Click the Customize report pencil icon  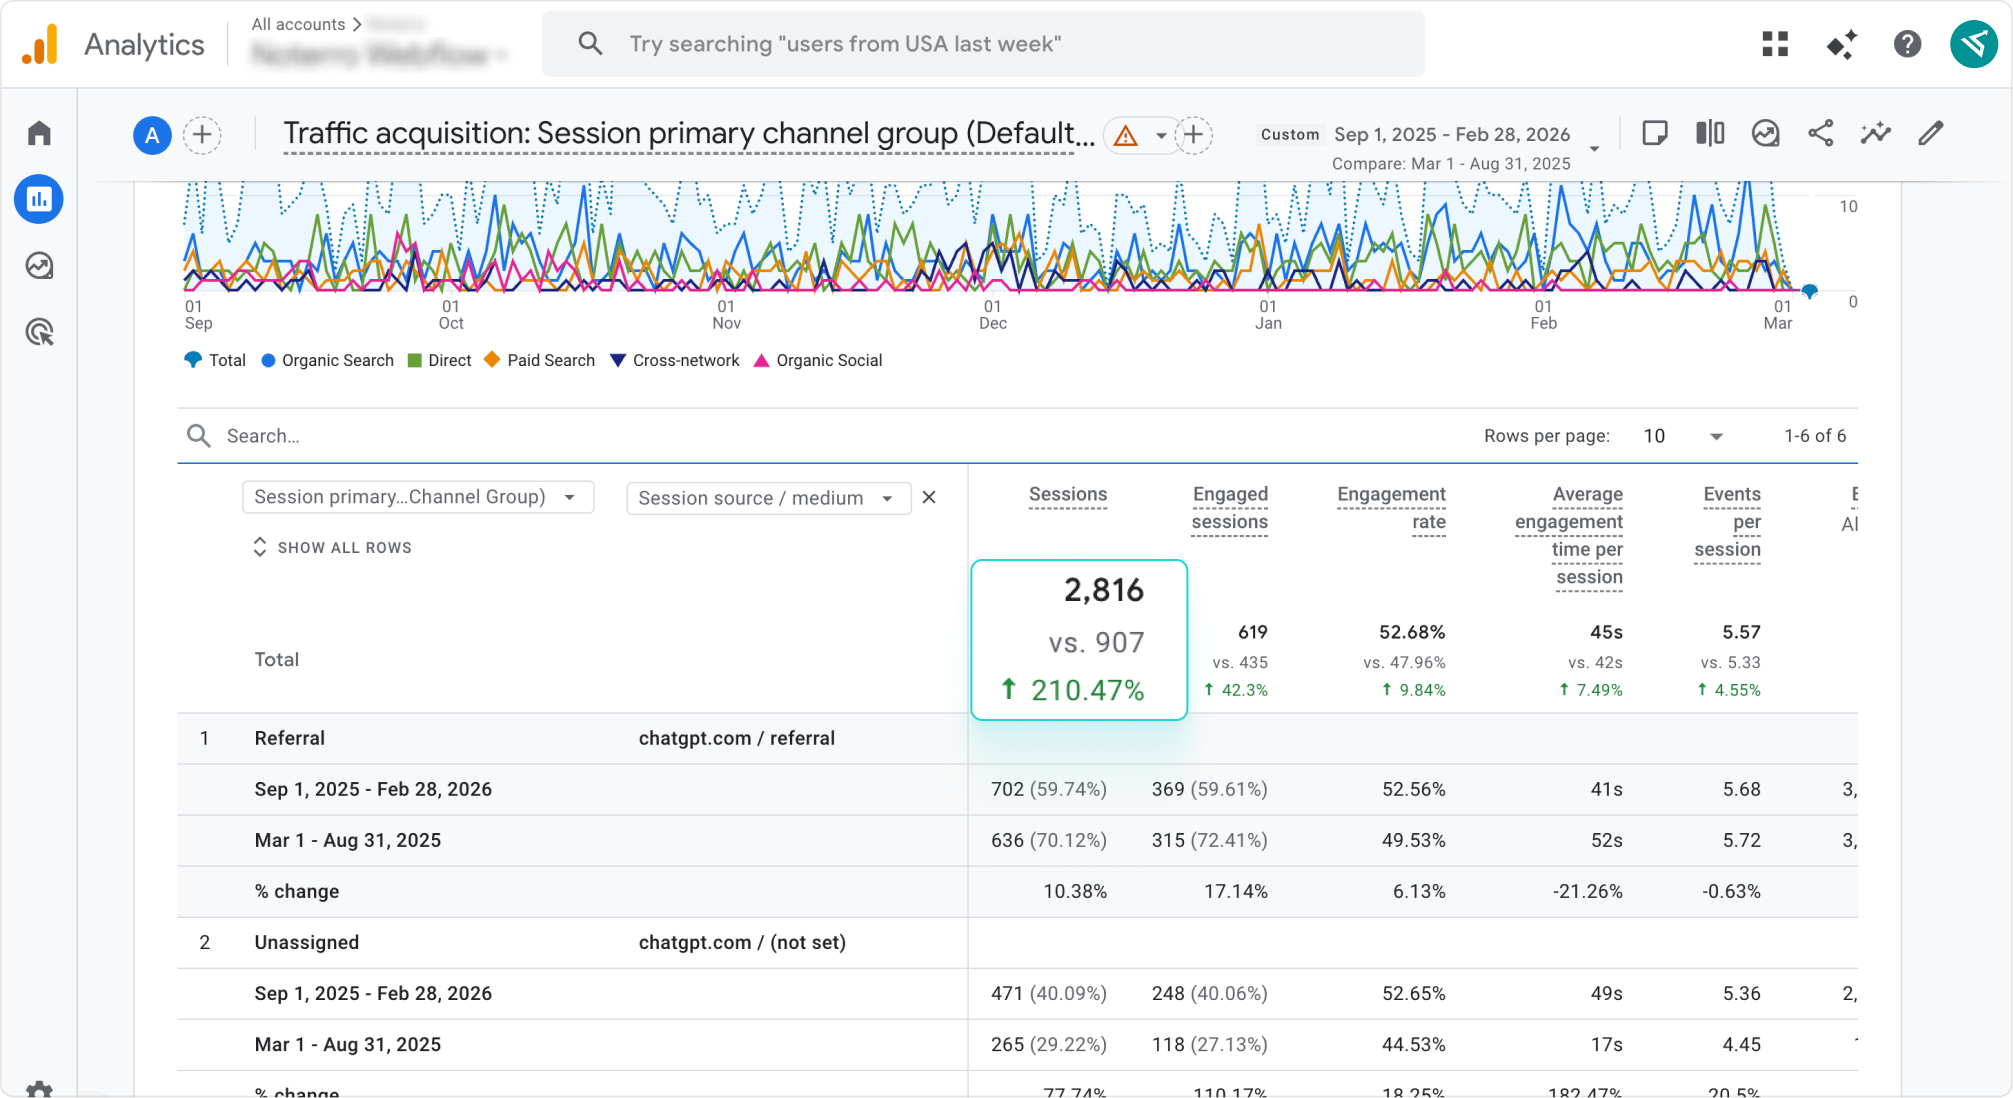tap(1930, 134)
